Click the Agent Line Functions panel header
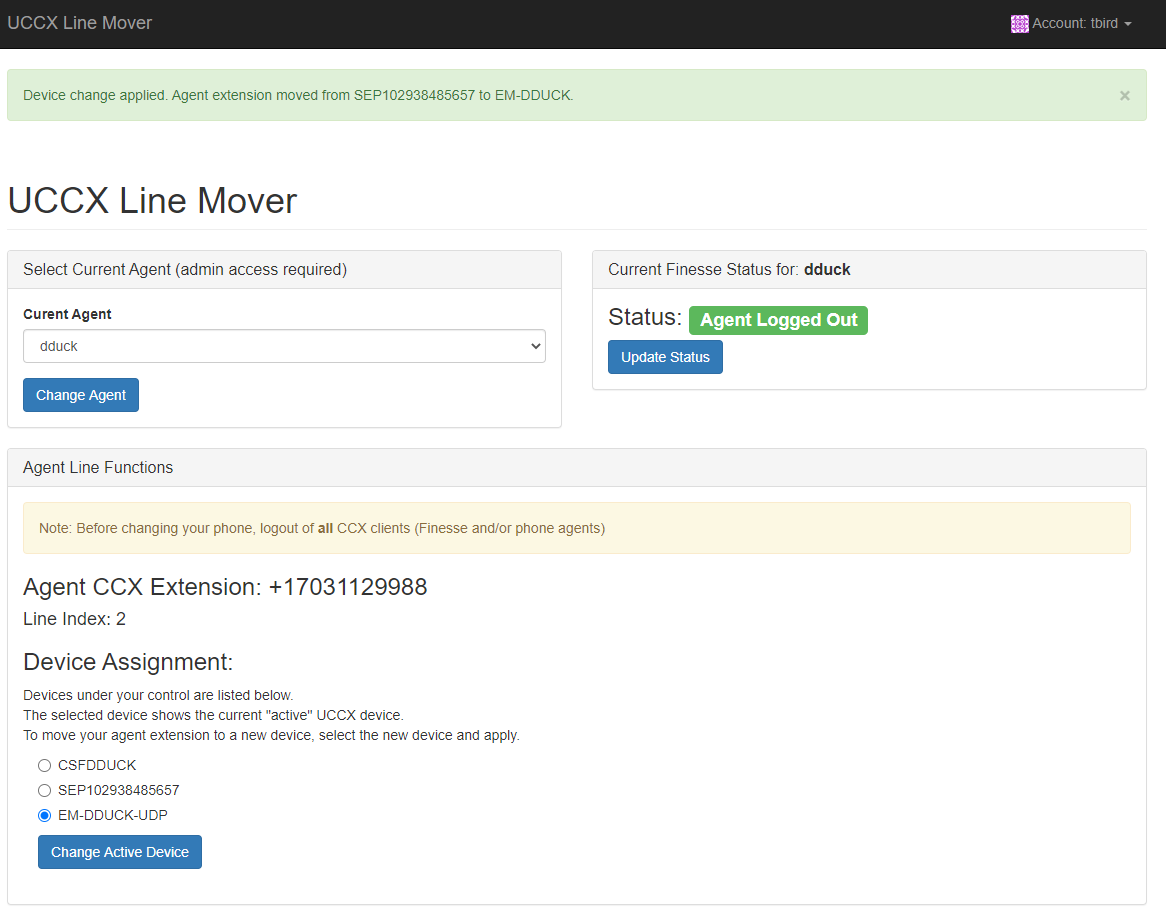The height and width of the screenshot is (917, 1166). tap(577, 468)
